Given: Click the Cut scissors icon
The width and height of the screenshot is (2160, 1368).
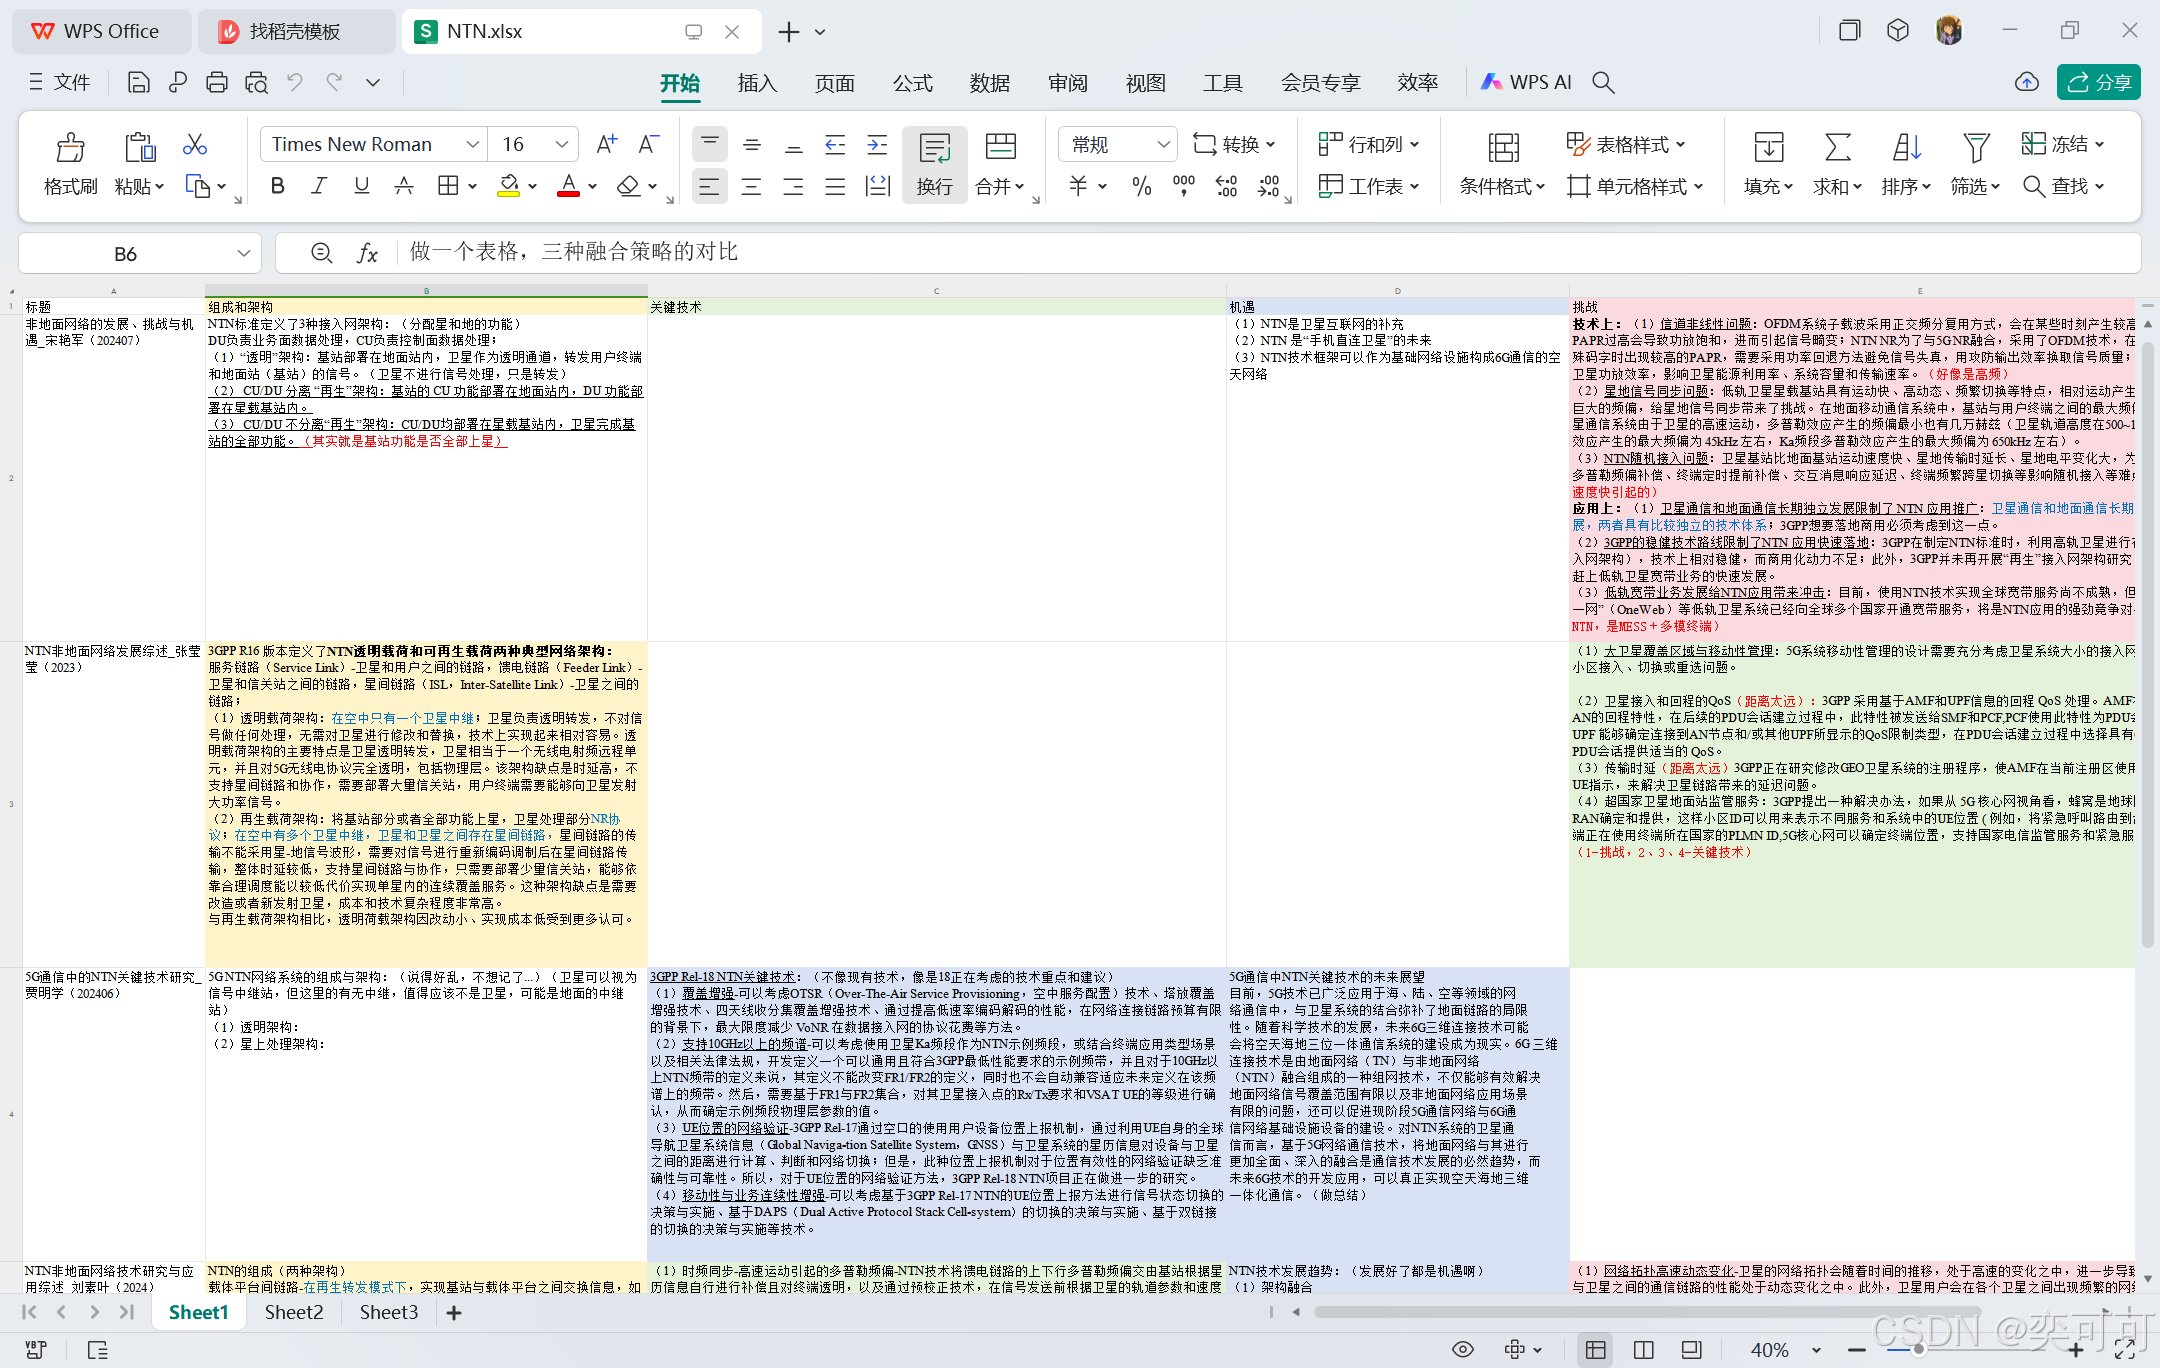Looking at the screenshot, I should (195, 145).
